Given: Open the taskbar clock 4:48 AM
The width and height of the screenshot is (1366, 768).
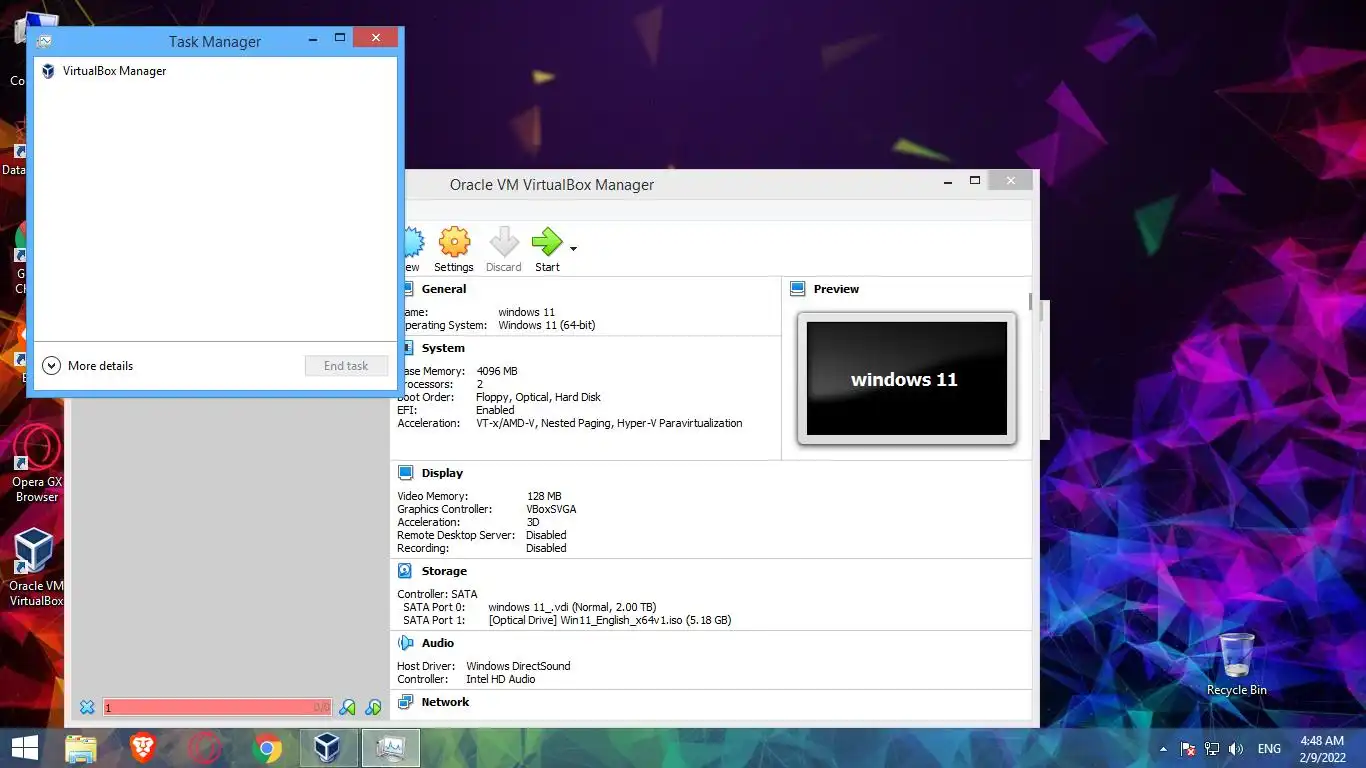Looking at the screenshot, I should point(1321,748).
